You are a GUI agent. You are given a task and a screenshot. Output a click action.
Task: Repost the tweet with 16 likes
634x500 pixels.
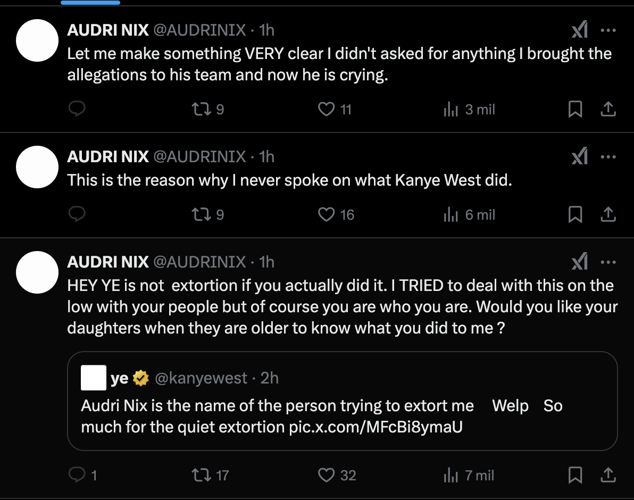point(208,215)
